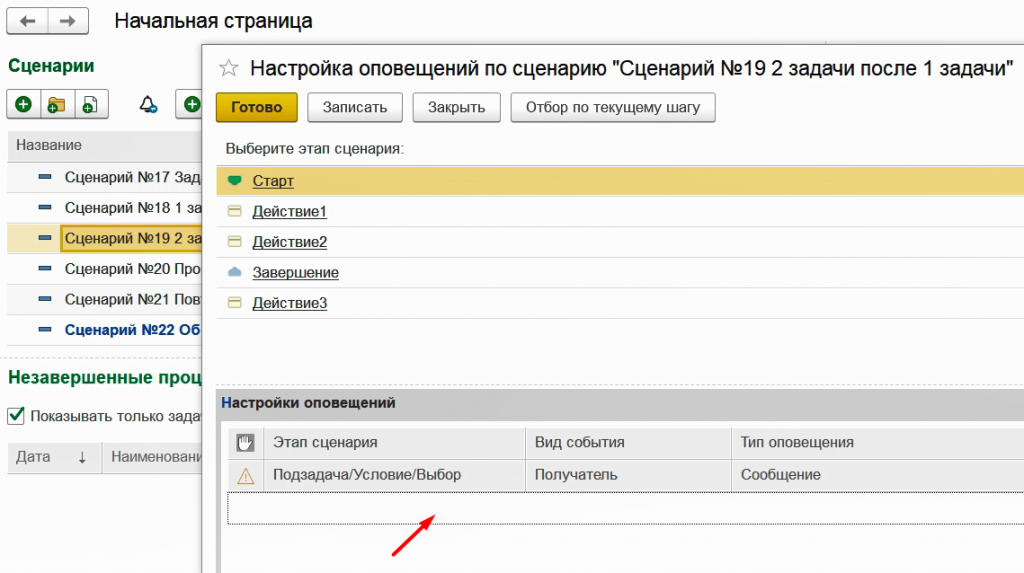Click the Сообщение column header
Image resolution: width=1024 pixels, height=573 pixels.
(x=878, y=475)
